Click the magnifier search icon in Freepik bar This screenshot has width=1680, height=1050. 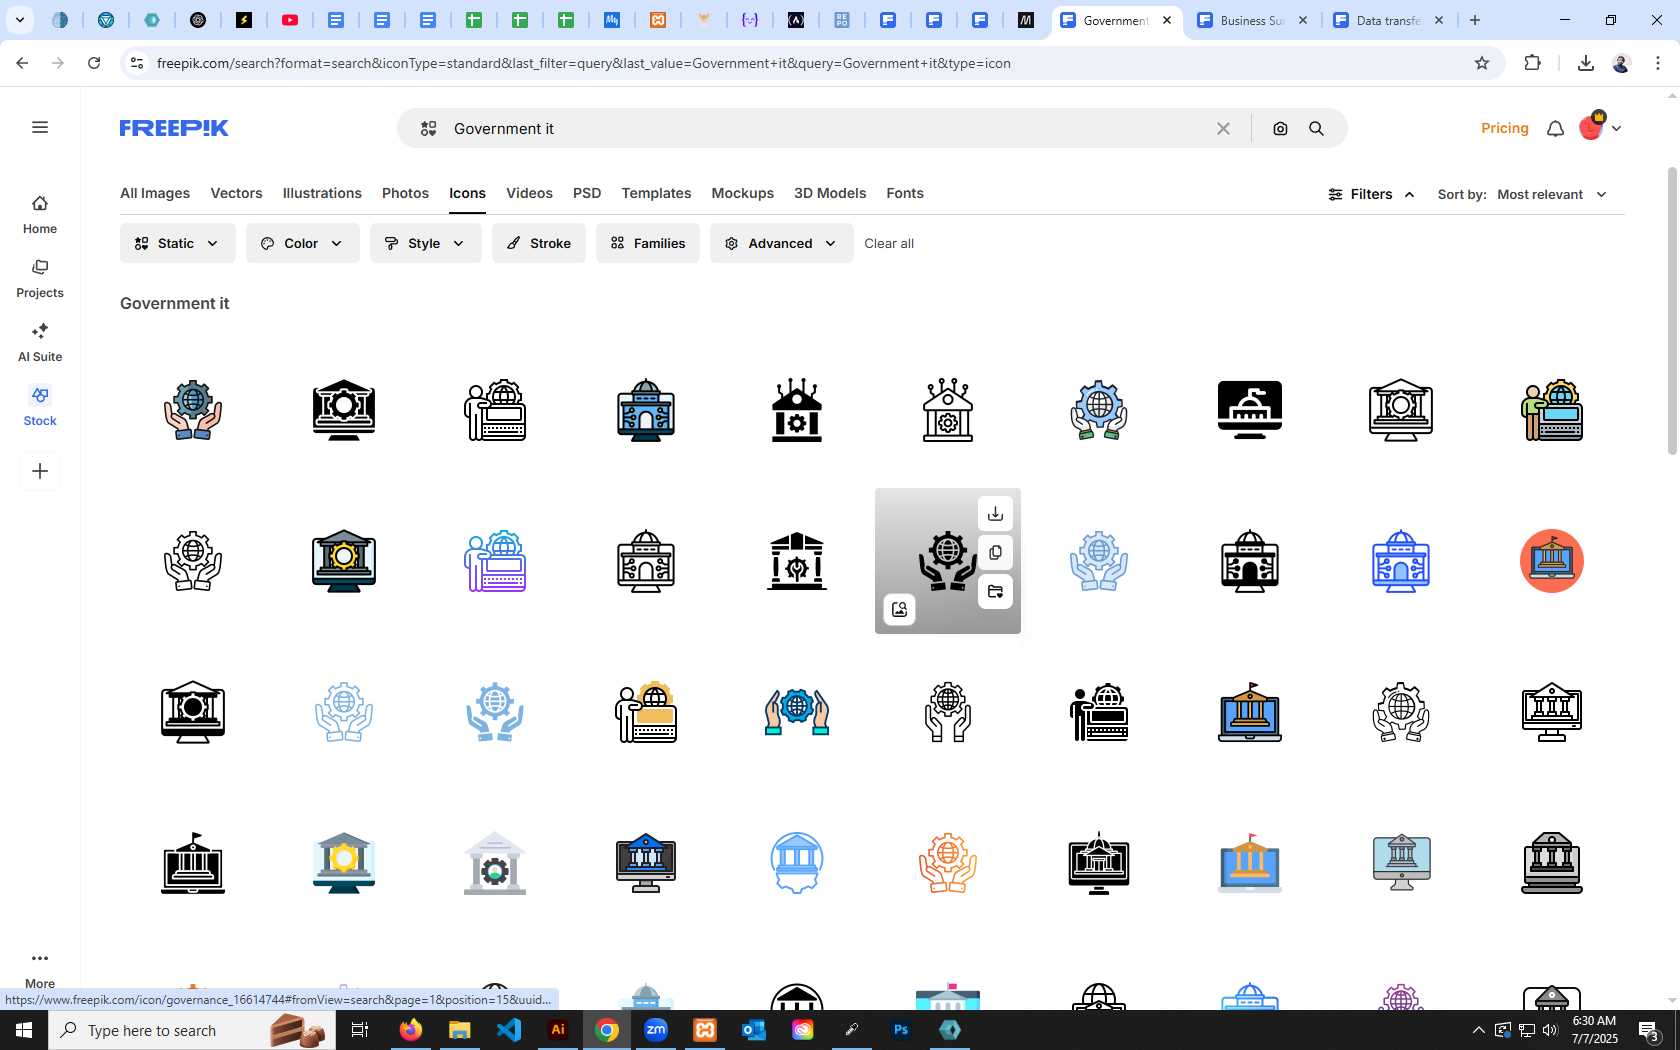(1316, 129)
